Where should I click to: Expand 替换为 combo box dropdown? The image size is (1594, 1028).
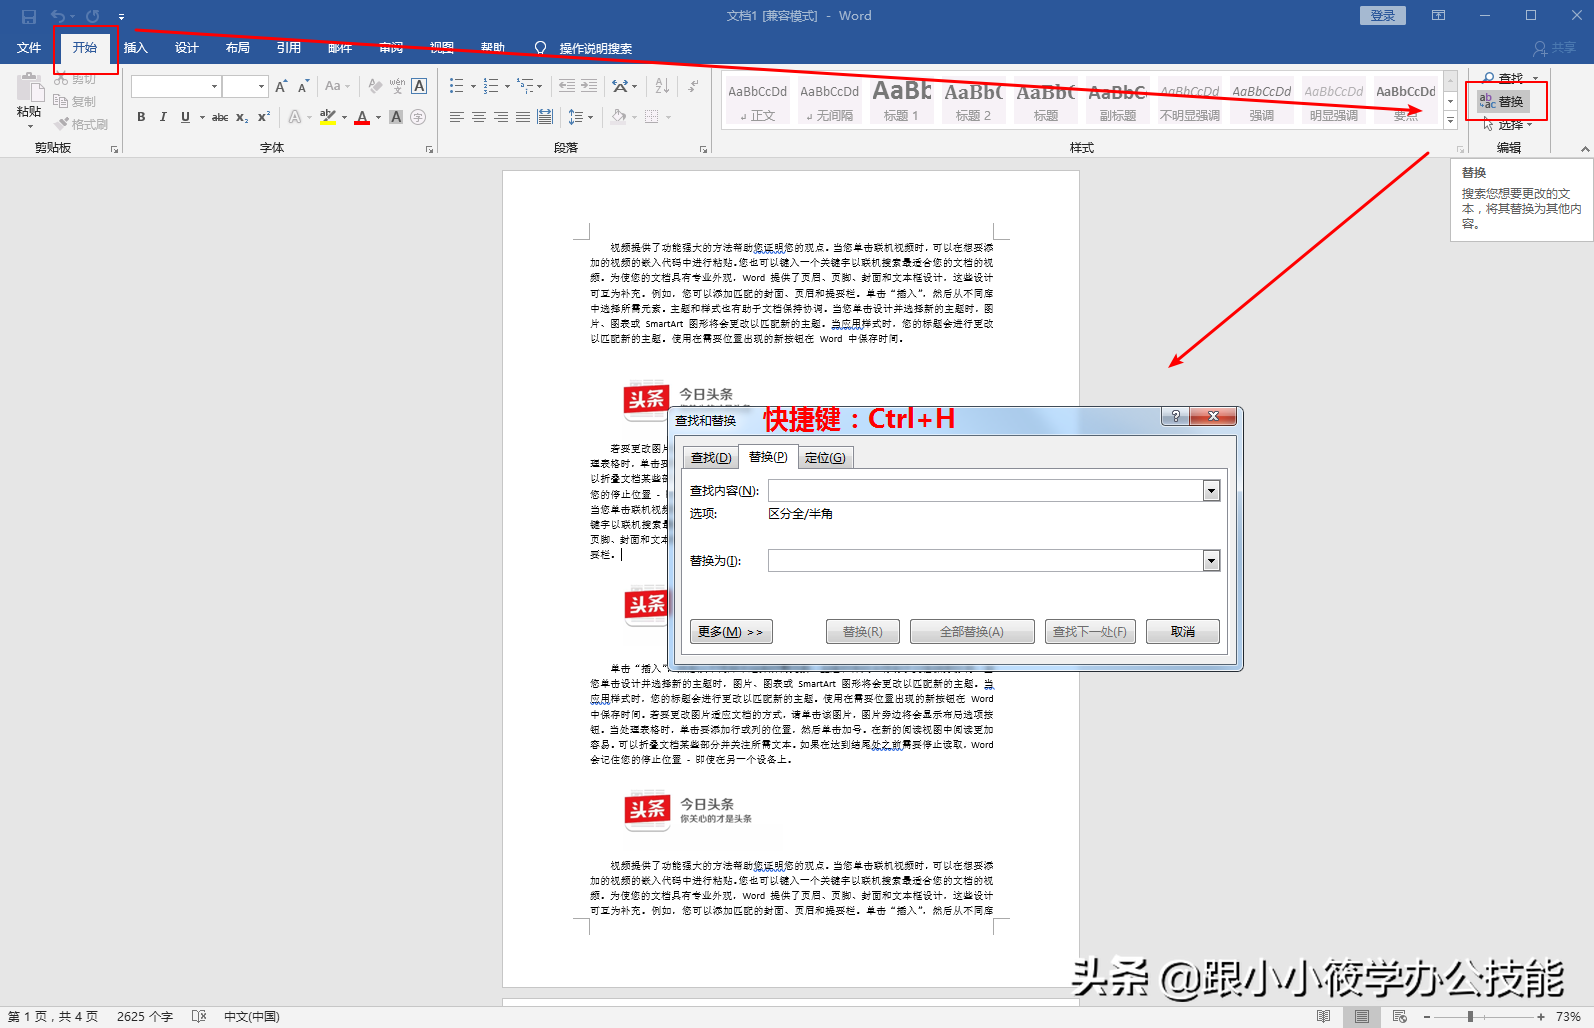click(x=1211, y=561)
